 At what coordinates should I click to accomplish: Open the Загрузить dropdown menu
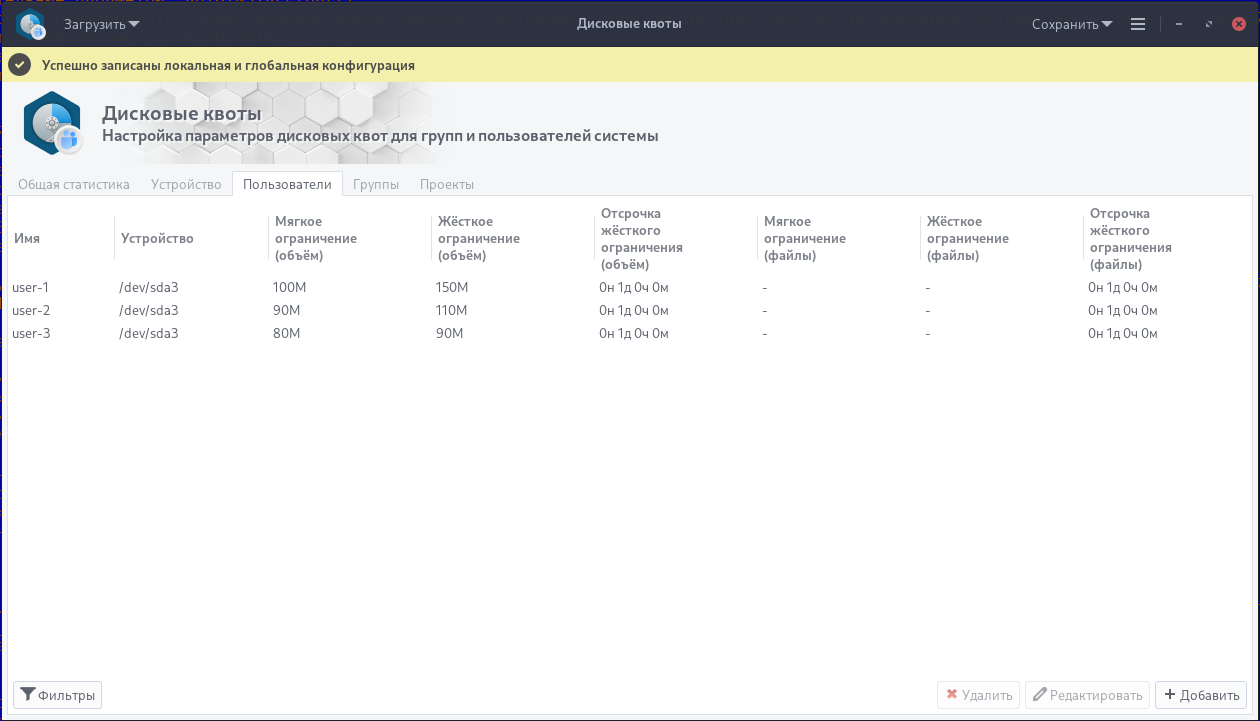(x=101, y=24)
